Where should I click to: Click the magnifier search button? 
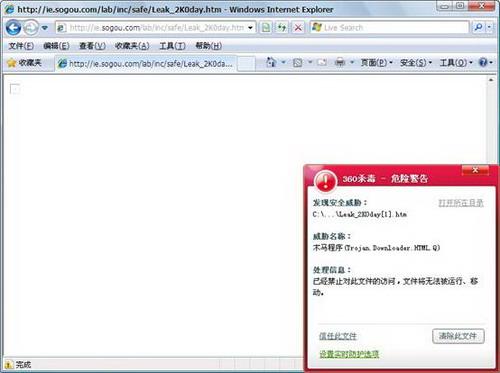(478, 27)
